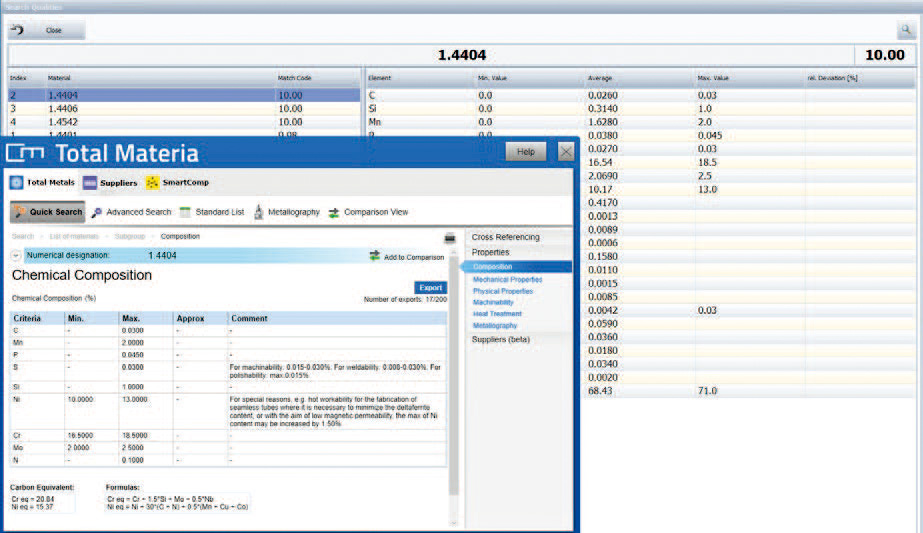The width and height of the screenshot is (923, 533).
Task: Click the Approx column header
Action: point(190,318)
